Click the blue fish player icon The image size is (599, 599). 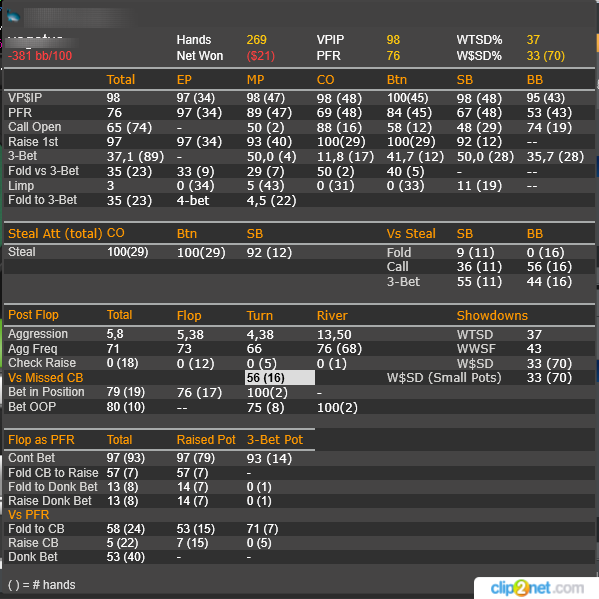coord(13,16)
